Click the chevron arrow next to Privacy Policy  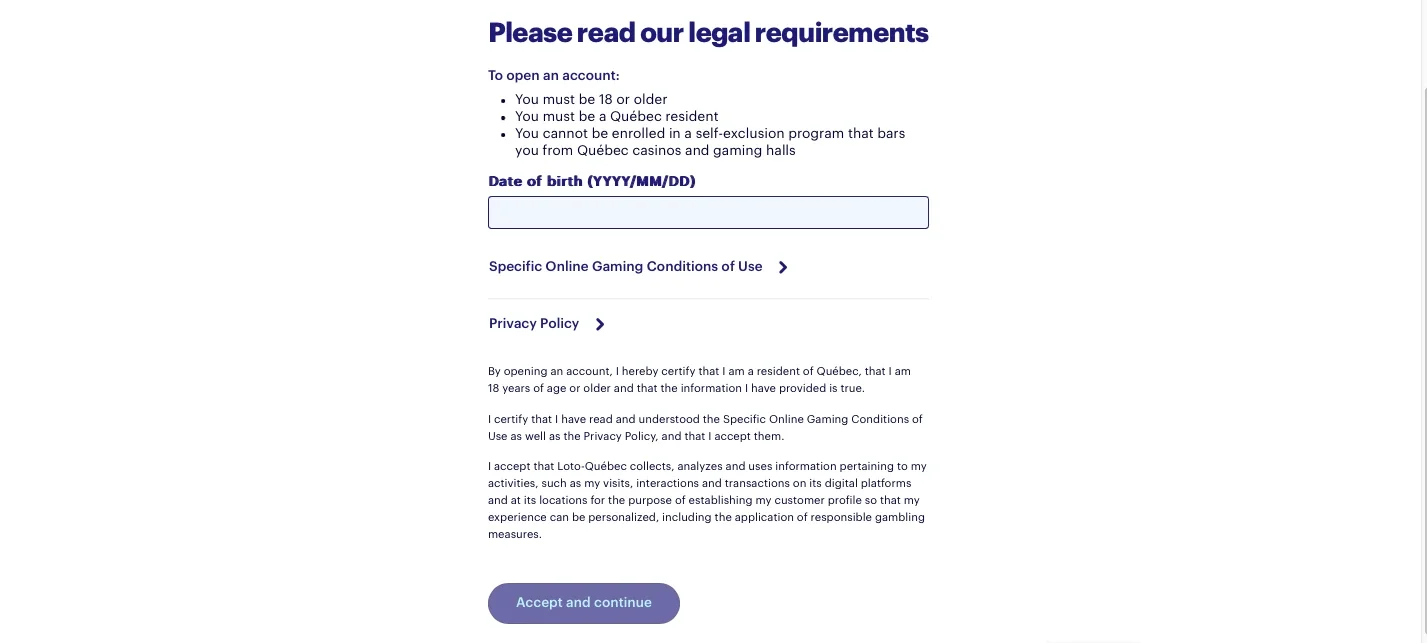pos(600,324)
